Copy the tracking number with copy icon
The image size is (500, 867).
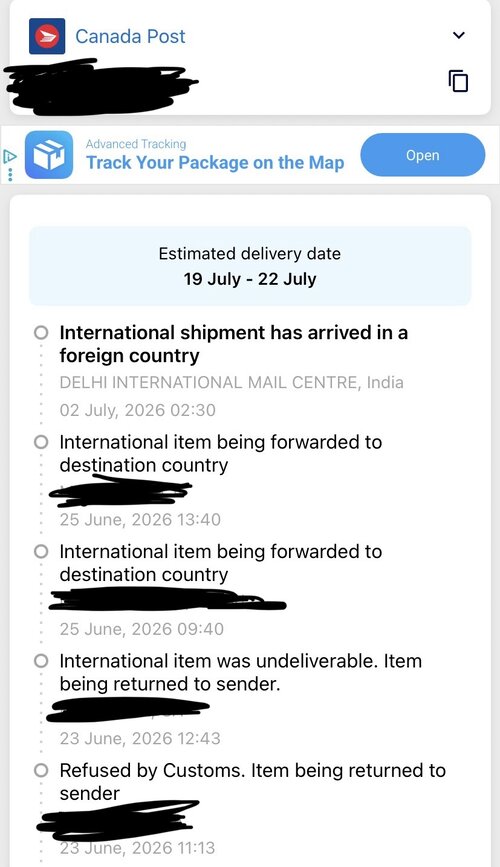coord(458,81)
